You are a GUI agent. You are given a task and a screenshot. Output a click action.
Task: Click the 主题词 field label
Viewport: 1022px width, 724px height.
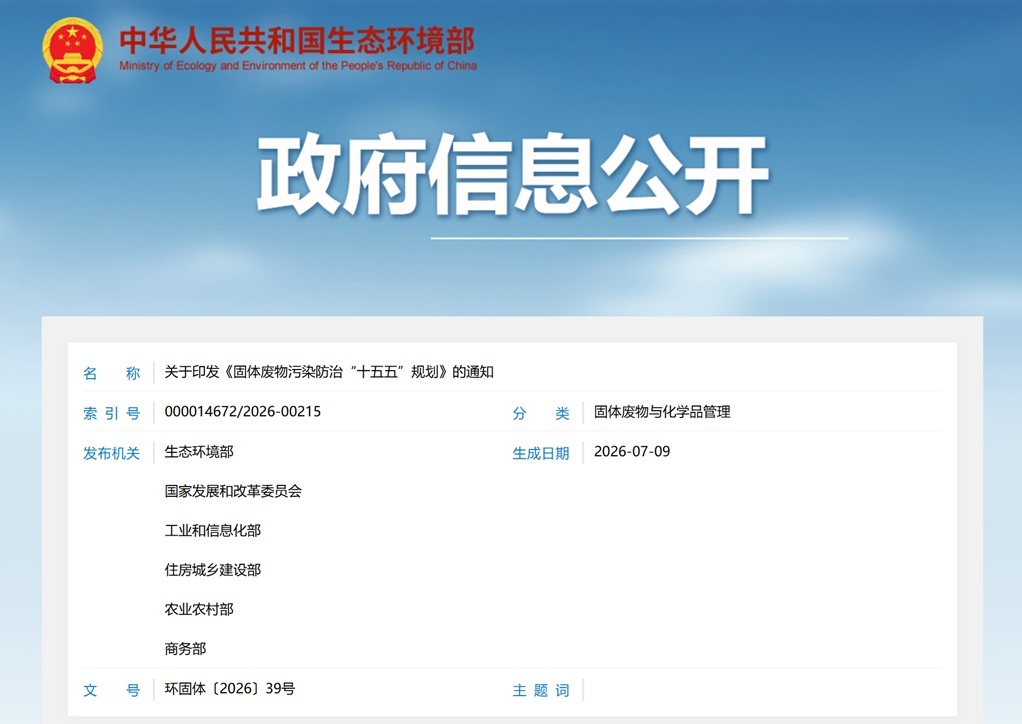[541, 690]
